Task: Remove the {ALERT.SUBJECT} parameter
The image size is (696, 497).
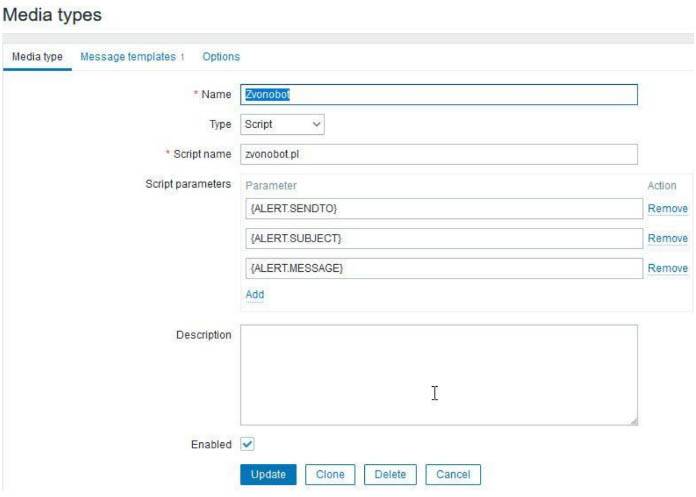Action: [x=667, y=239]
